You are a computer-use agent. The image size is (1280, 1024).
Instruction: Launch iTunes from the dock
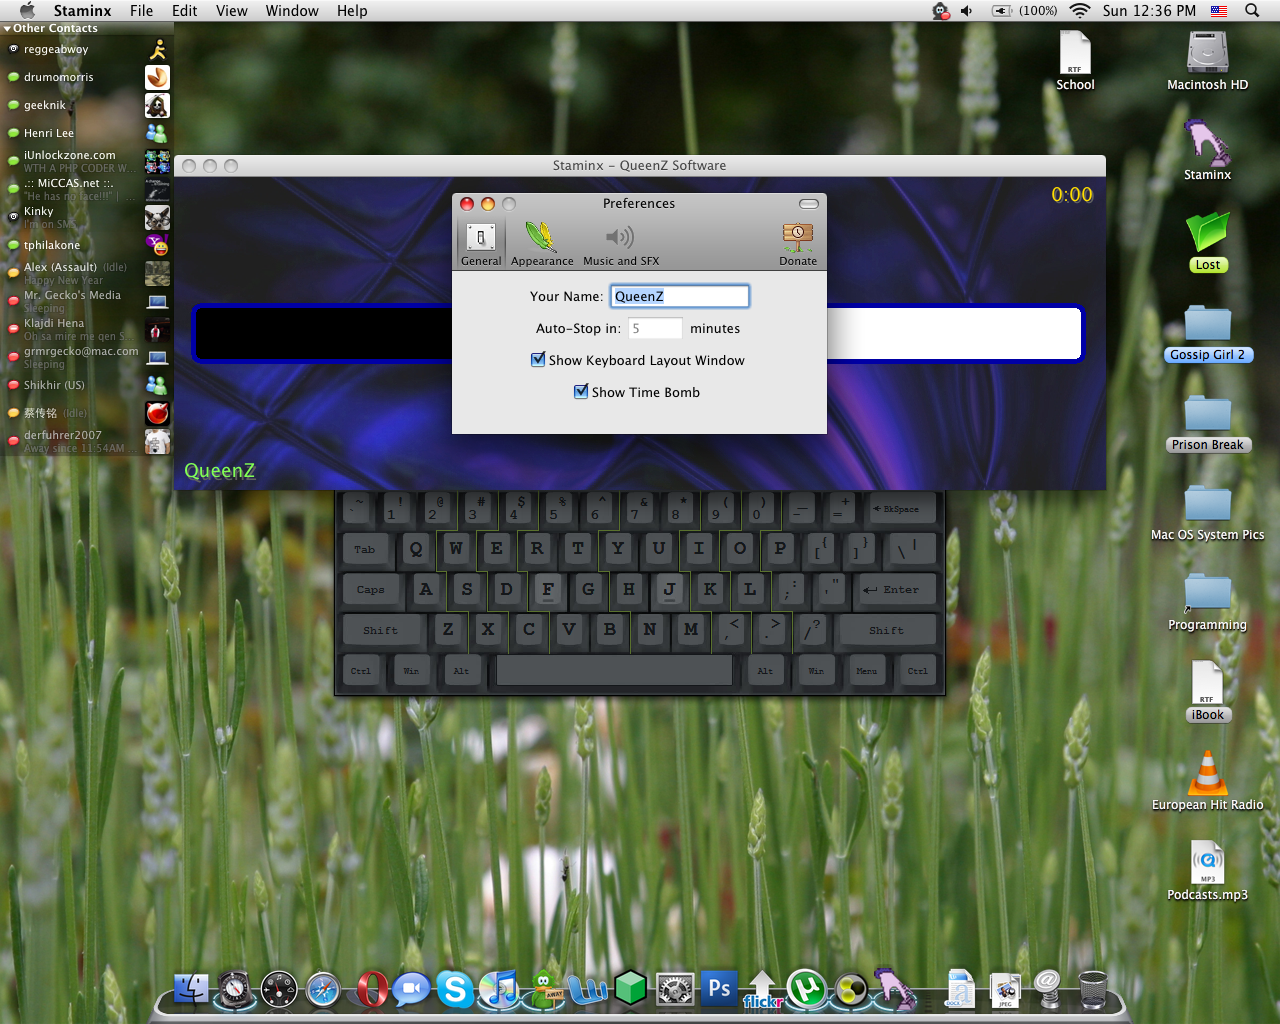(499, 990)
